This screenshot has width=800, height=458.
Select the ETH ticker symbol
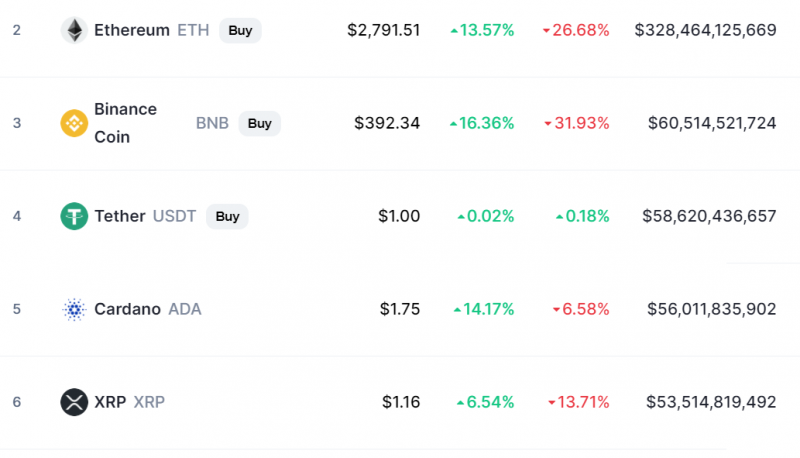click(x=193, y=30)
